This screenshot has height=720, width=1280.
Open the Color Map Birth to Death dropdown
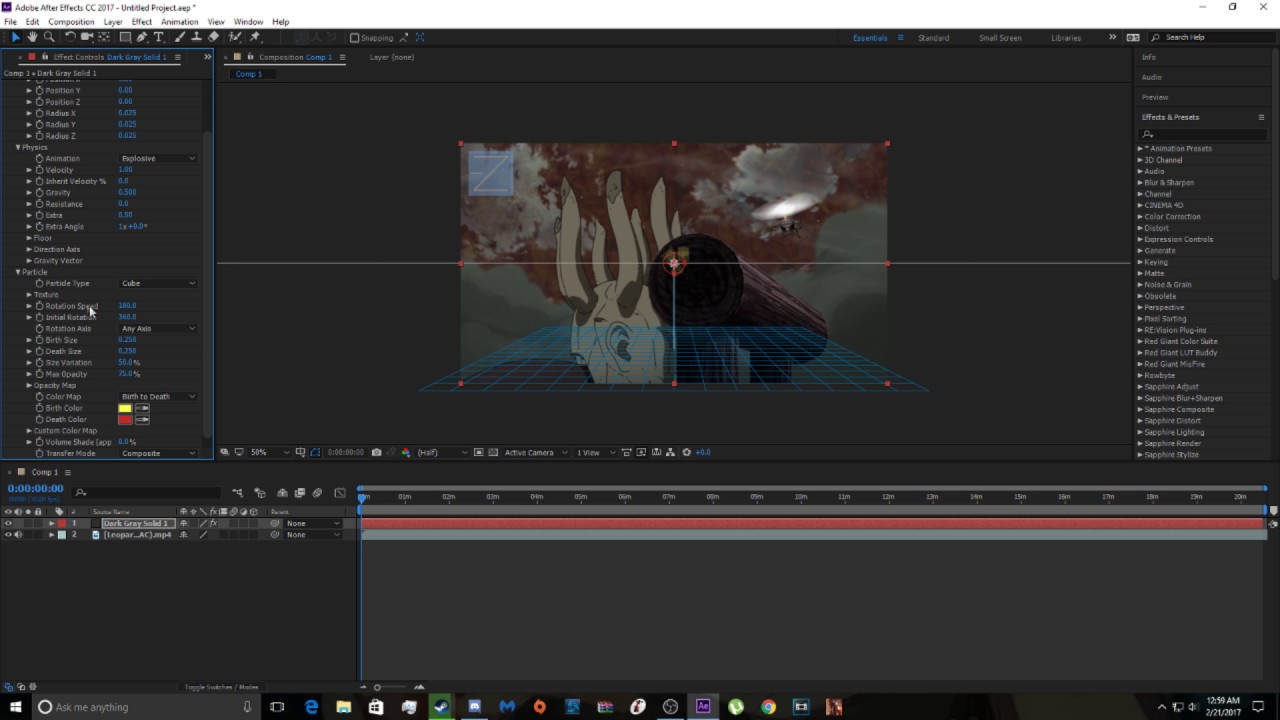(158, 397)
